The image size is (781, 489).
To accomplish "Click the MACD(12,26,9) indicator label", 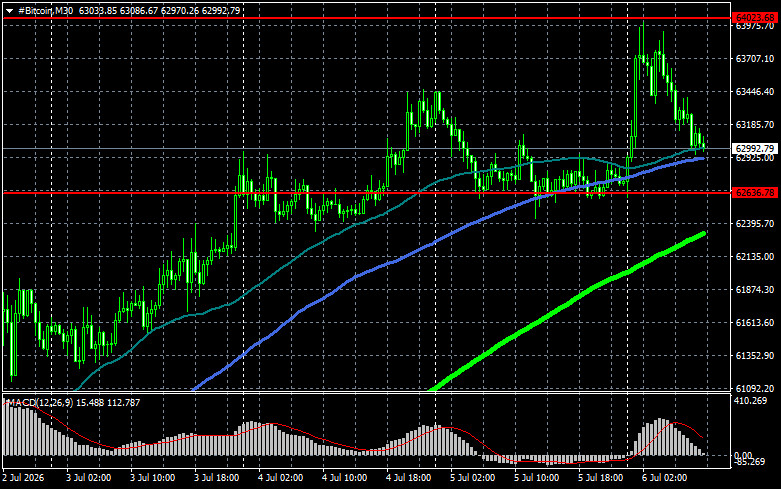I will 38,402.
